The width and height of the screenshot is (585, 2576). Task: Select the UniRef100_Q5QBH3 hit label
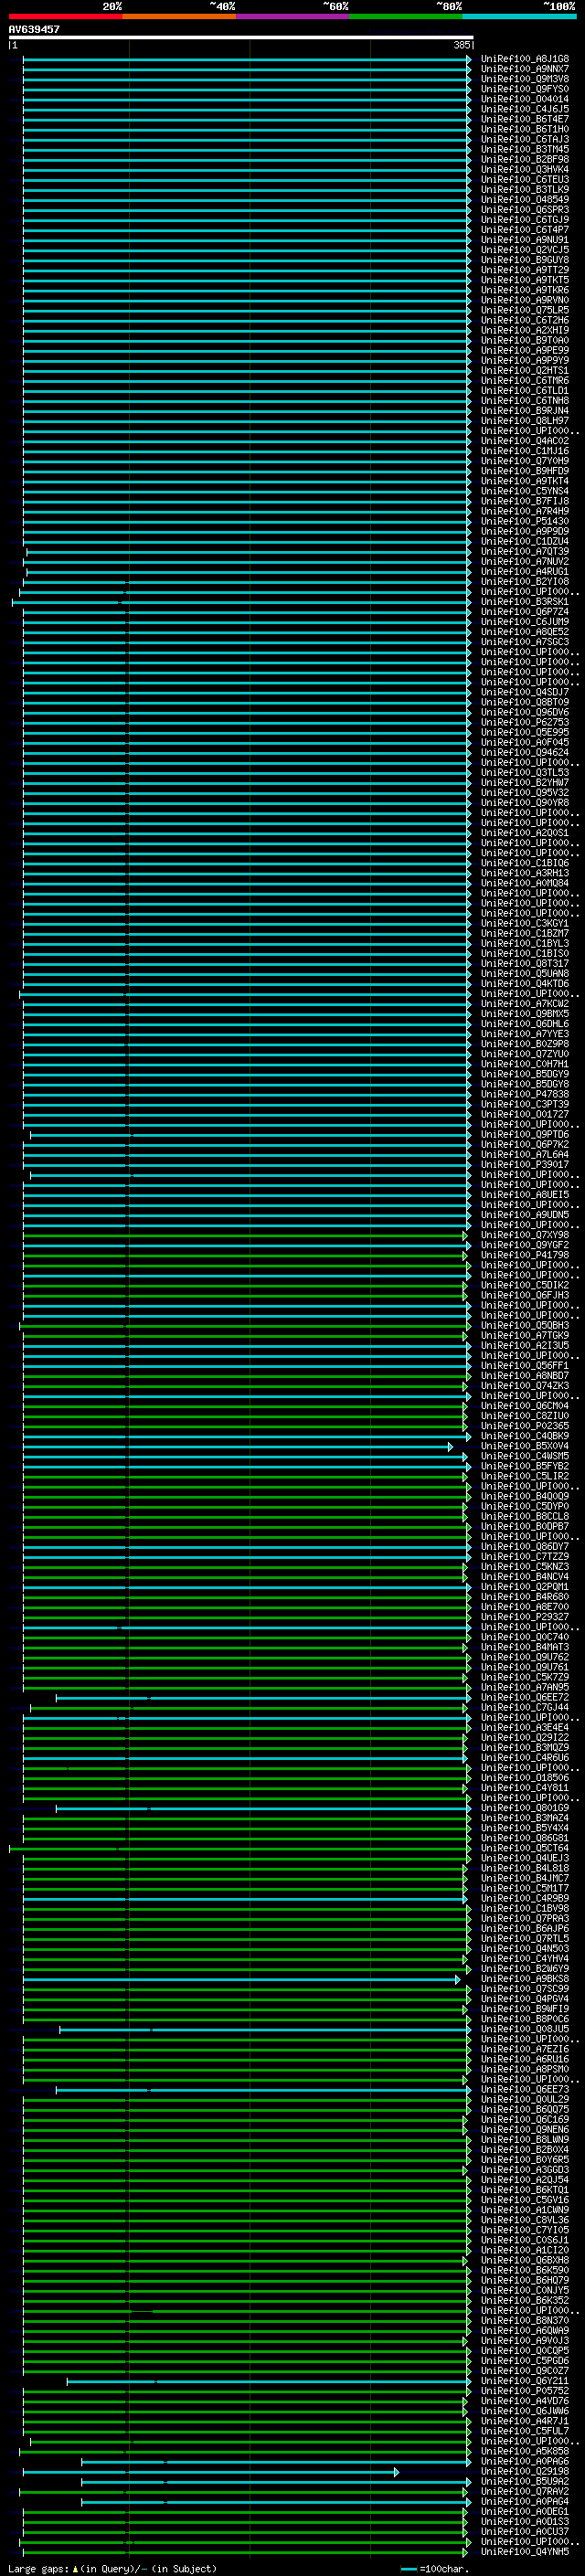[525, 1326]
